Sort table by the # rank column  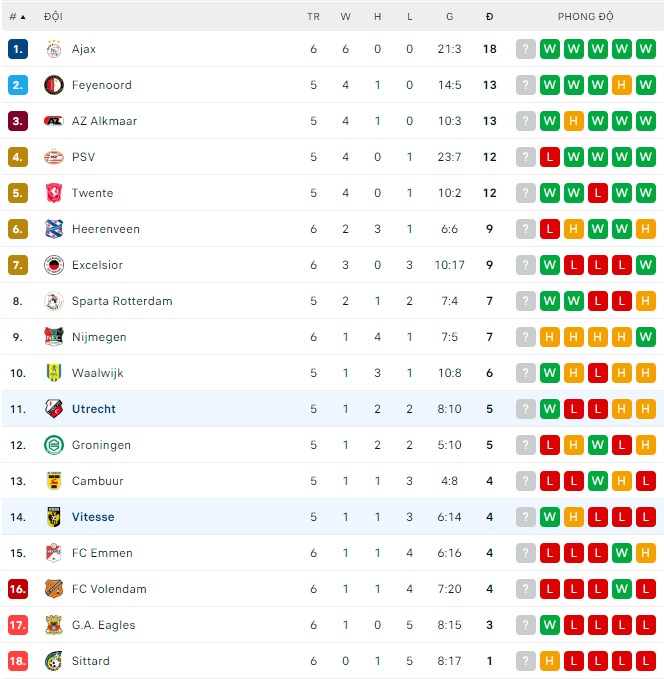[17, 17]
